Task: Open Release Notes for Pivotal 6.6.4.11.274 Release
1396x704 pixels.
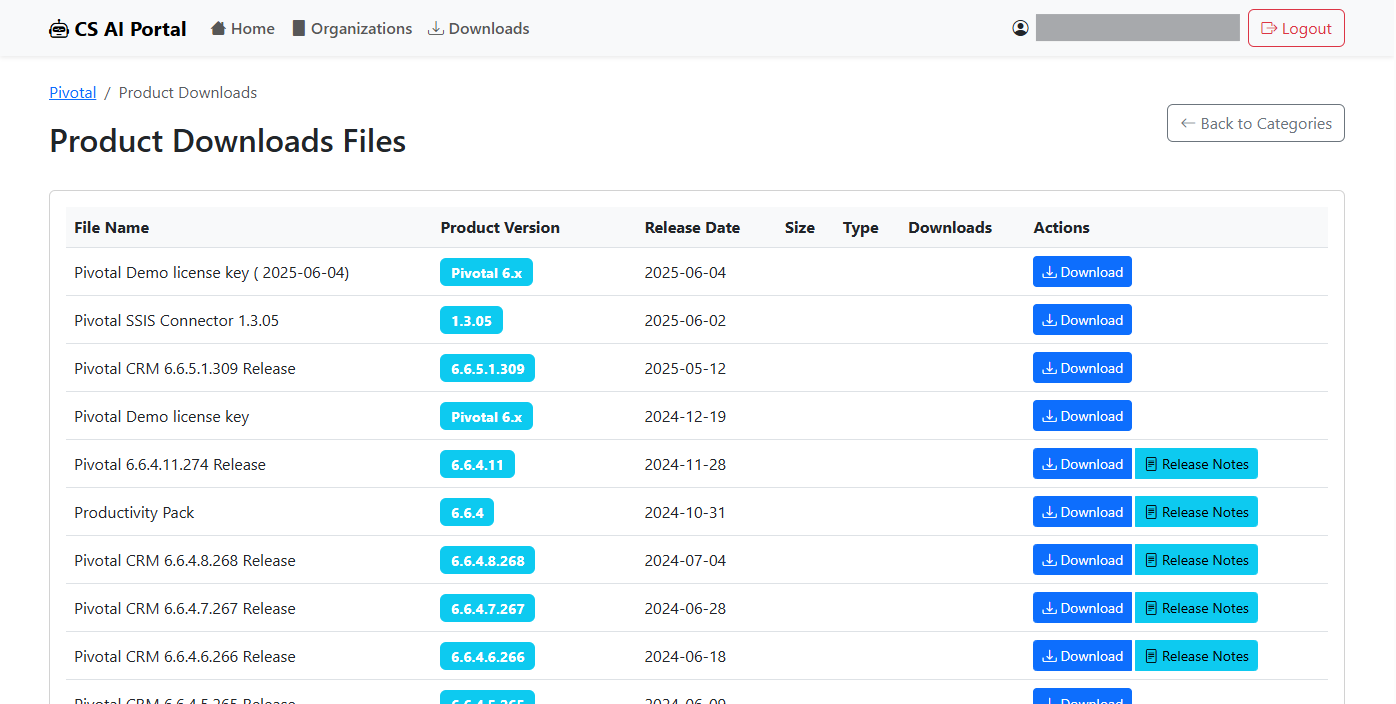Action: coord(1196,464)
